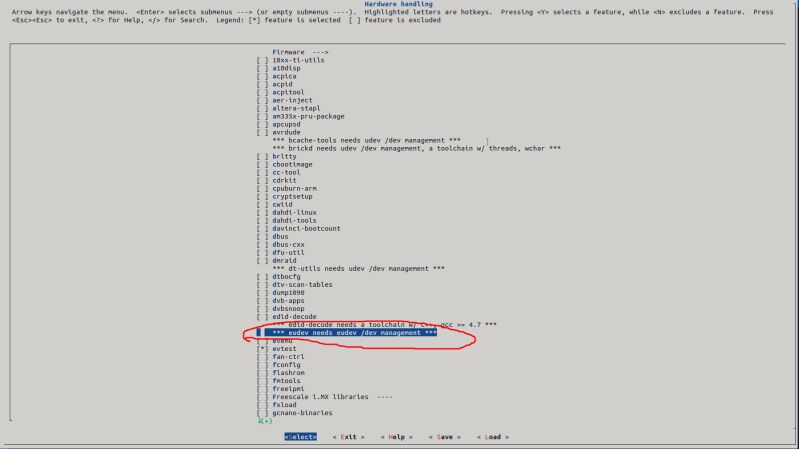
Task: Click the brickd needs udev comment
Action: [x=416, y=148]
